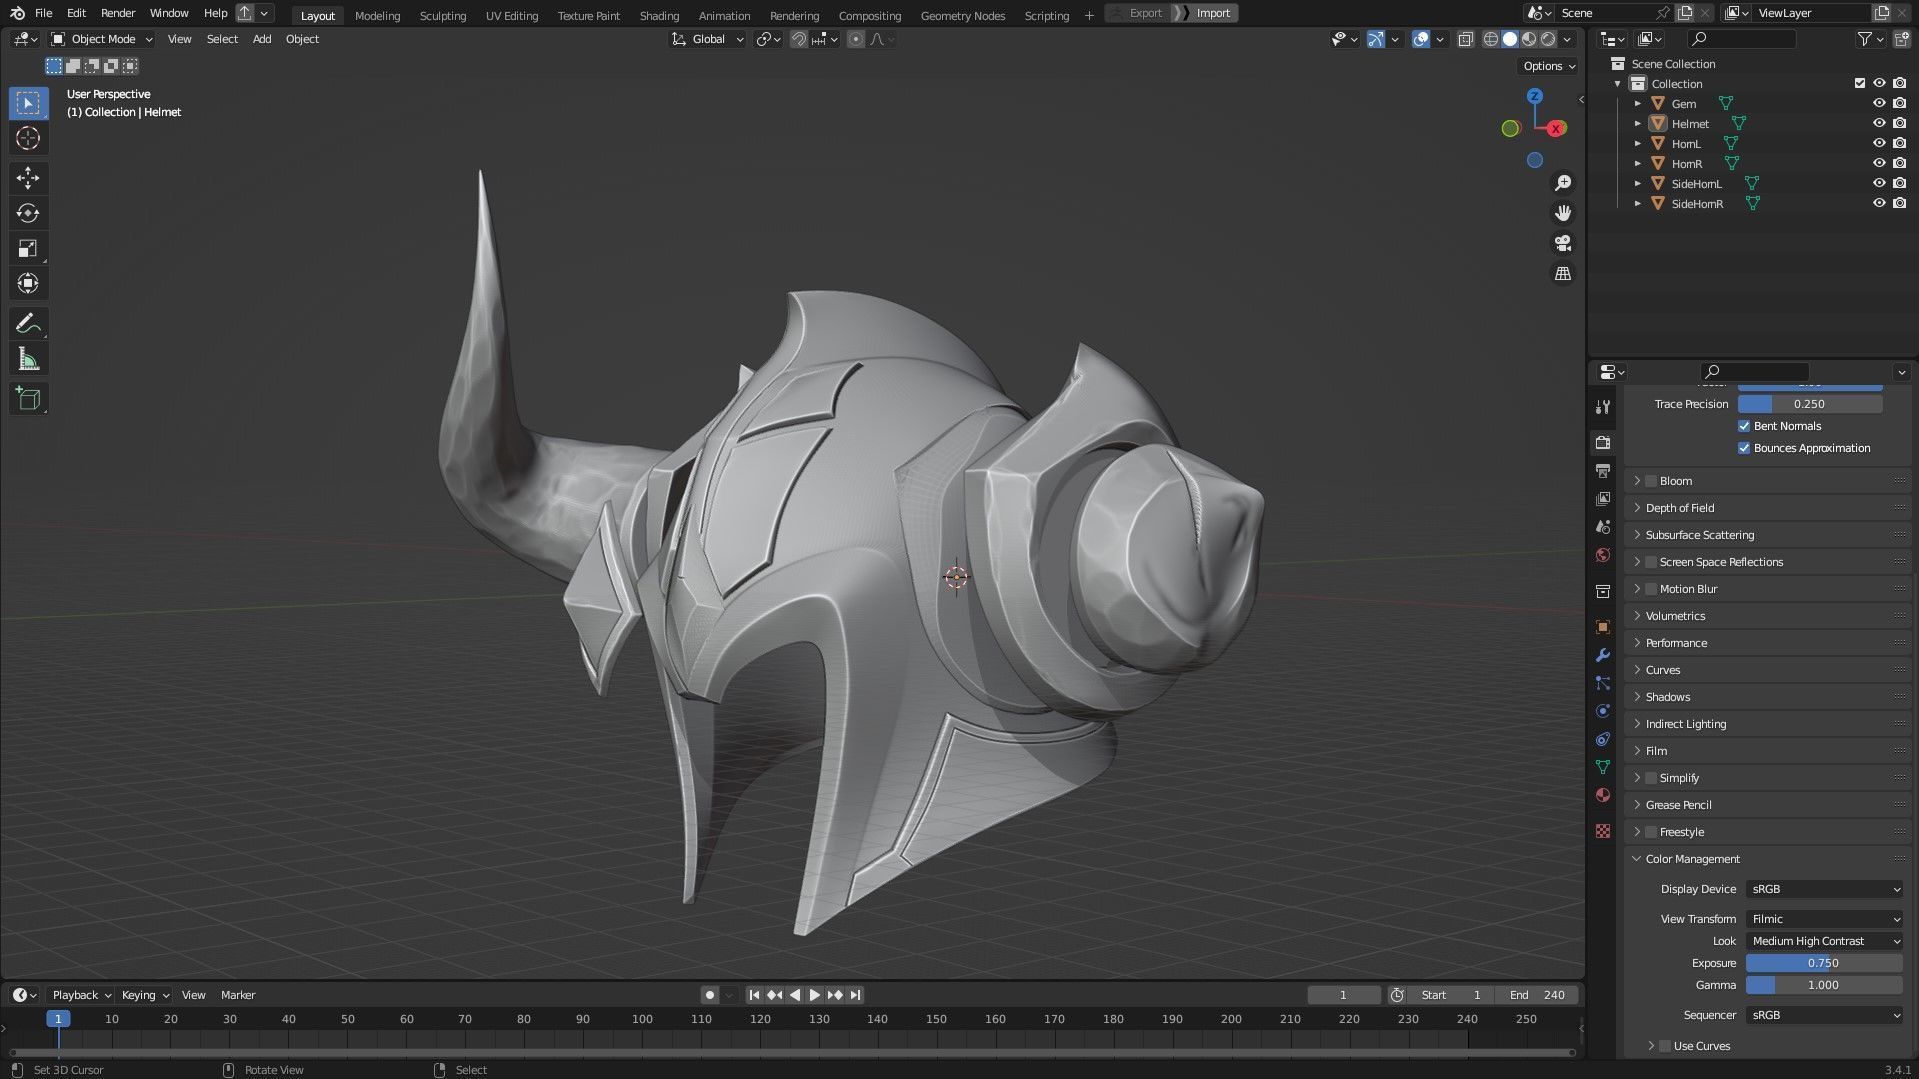
Task: Open the Options button in viewport
Action: pyautogui.click(x=1548, y=66)
